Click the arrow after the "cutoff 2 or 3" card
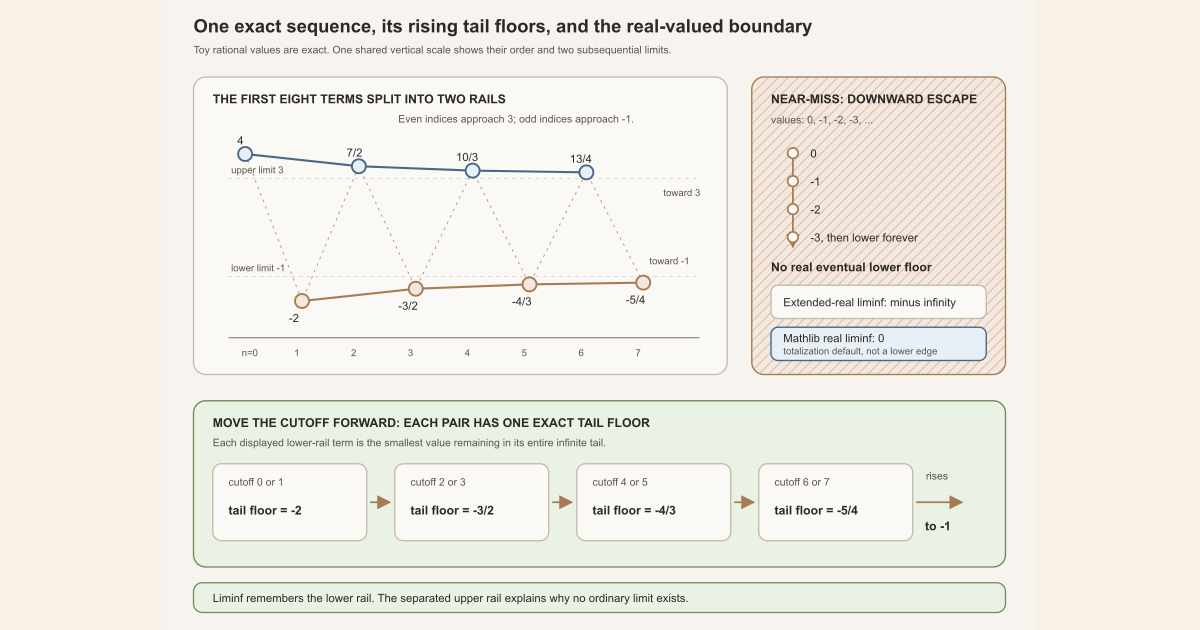The height and width of the screenshot is (630, 1200). click(562, 502)
